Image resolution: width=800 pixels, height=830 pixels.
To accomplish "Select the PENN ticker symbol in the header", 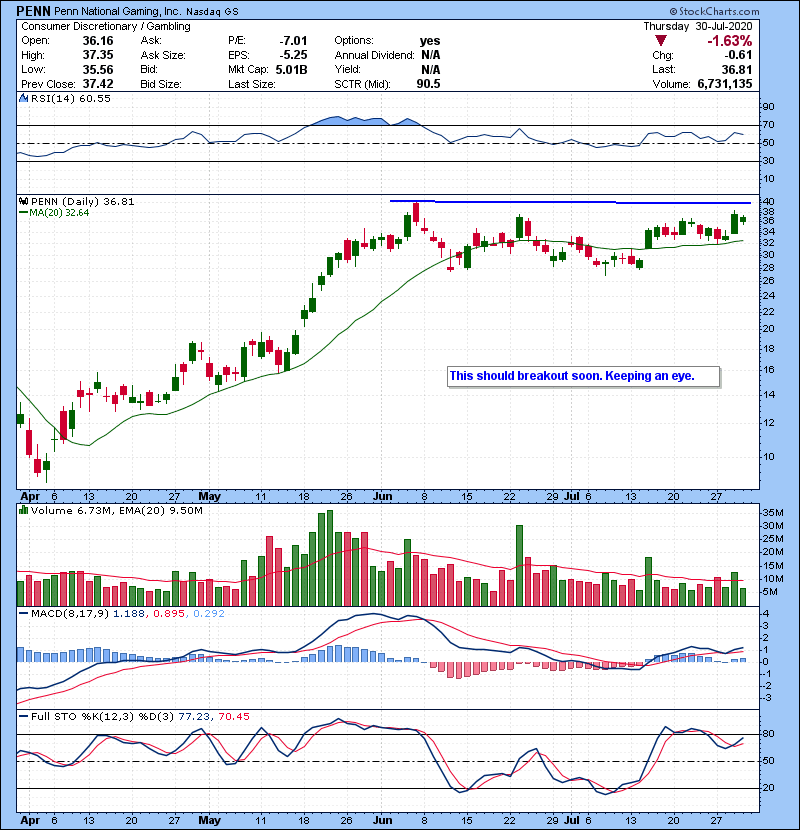I will [33, 11].
